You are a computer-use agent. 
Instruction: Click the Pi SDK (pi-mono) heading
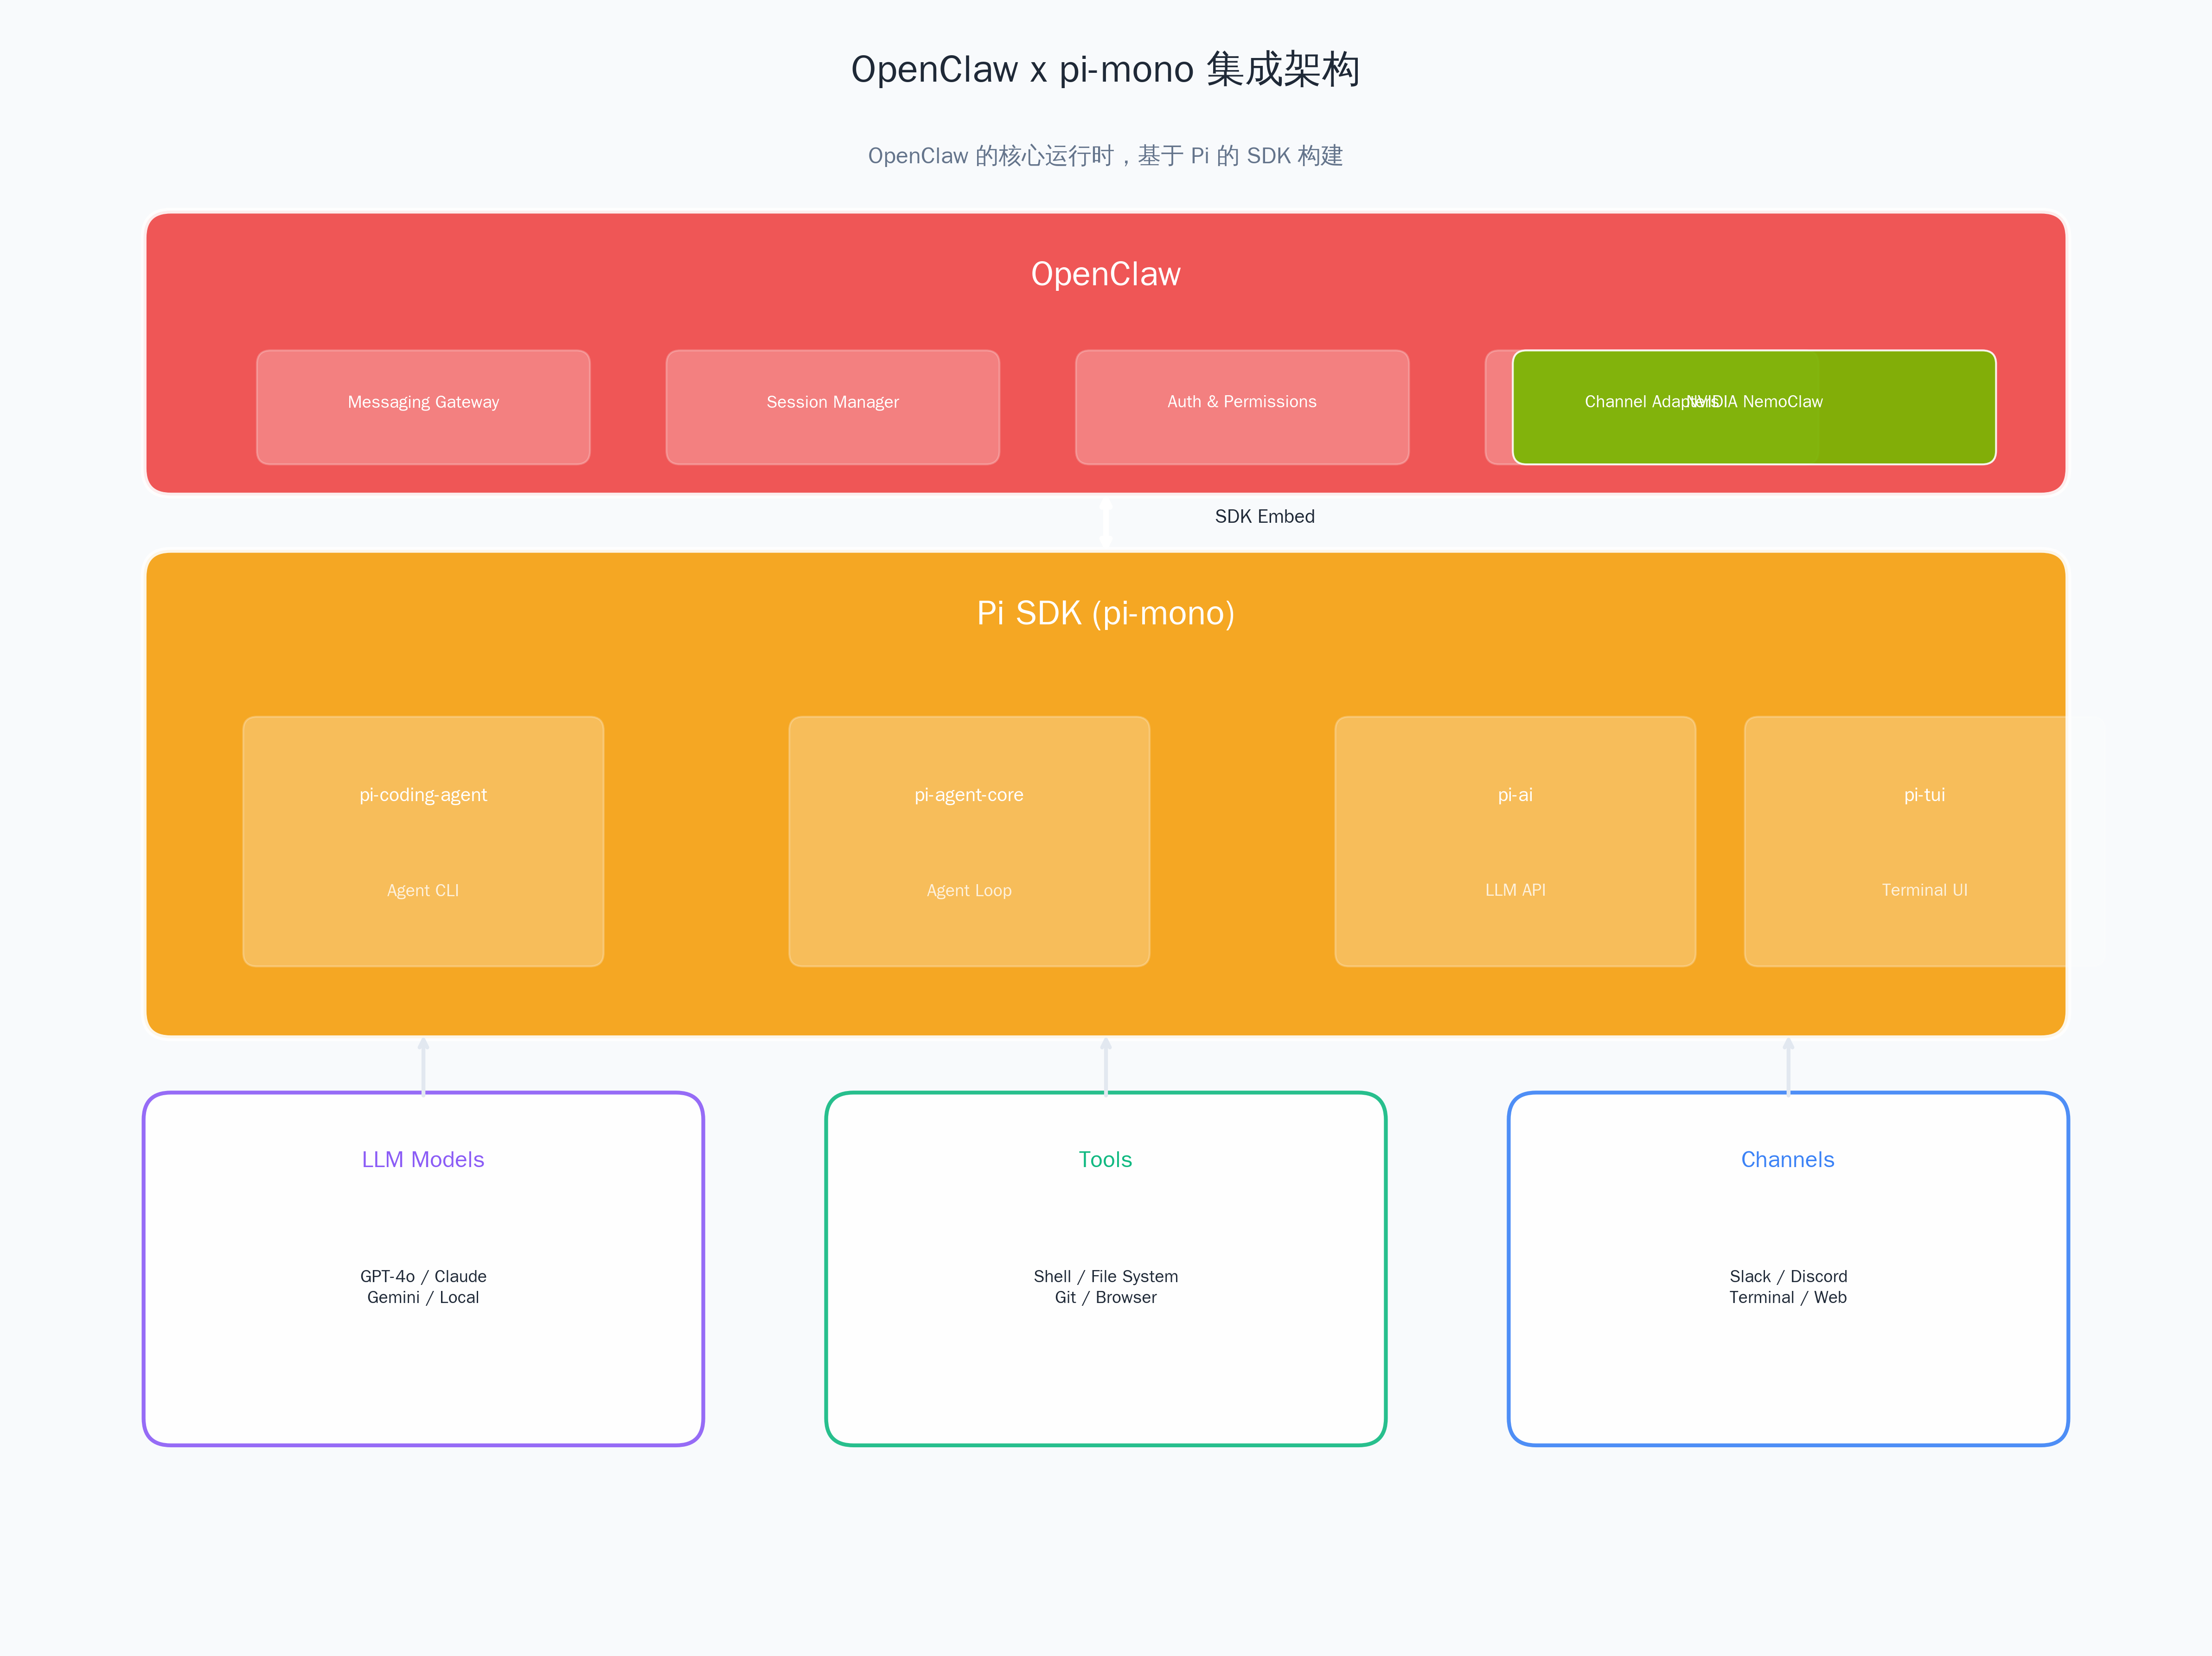(1105, 613)
